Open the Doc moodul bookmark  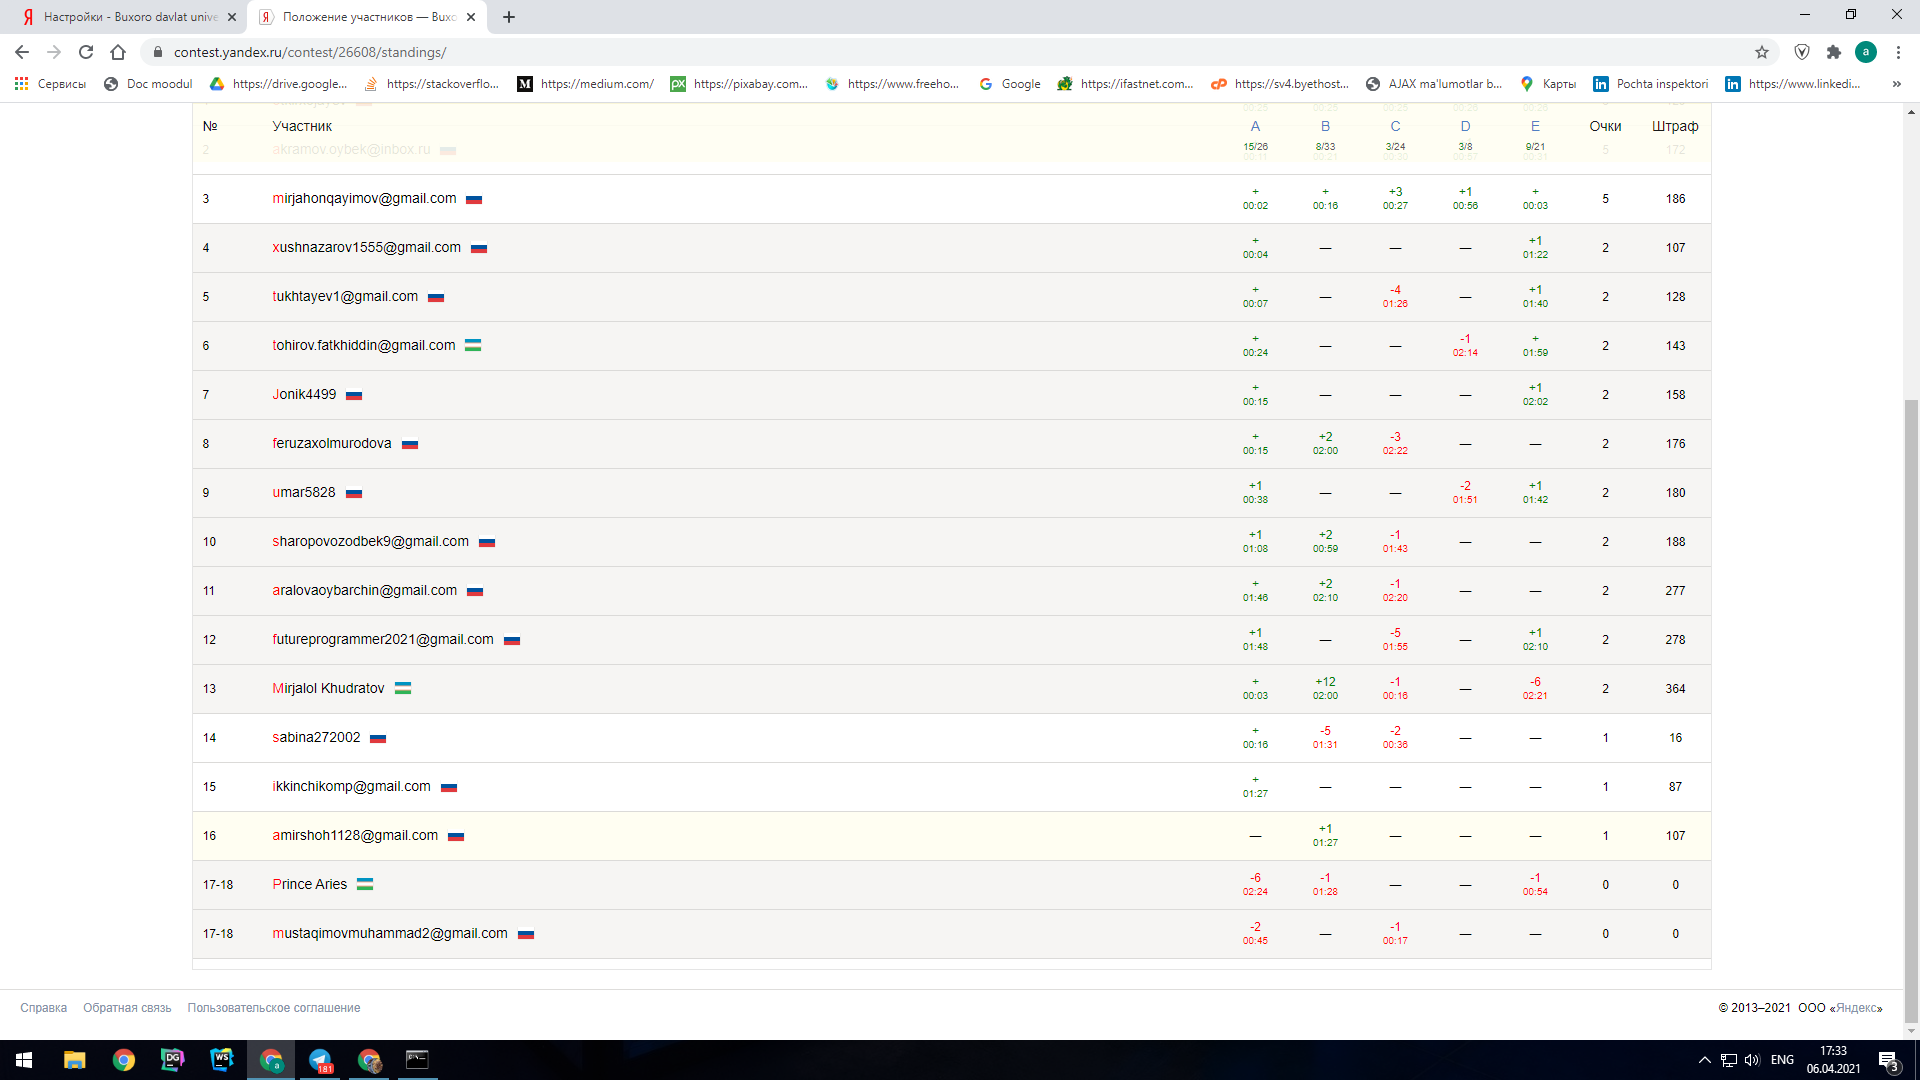(148, 84)
